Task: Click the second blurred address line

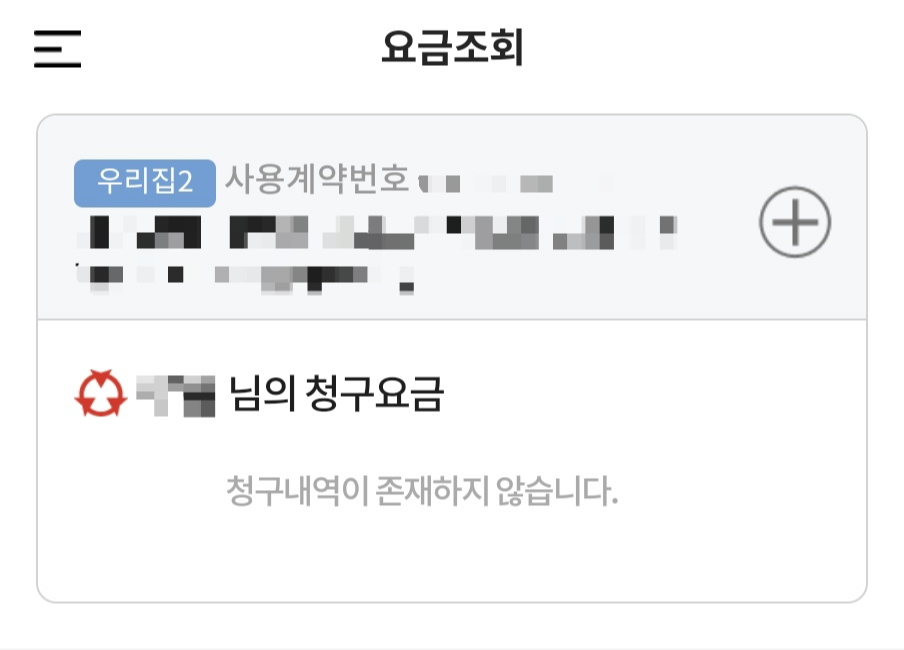Action: 245,279
